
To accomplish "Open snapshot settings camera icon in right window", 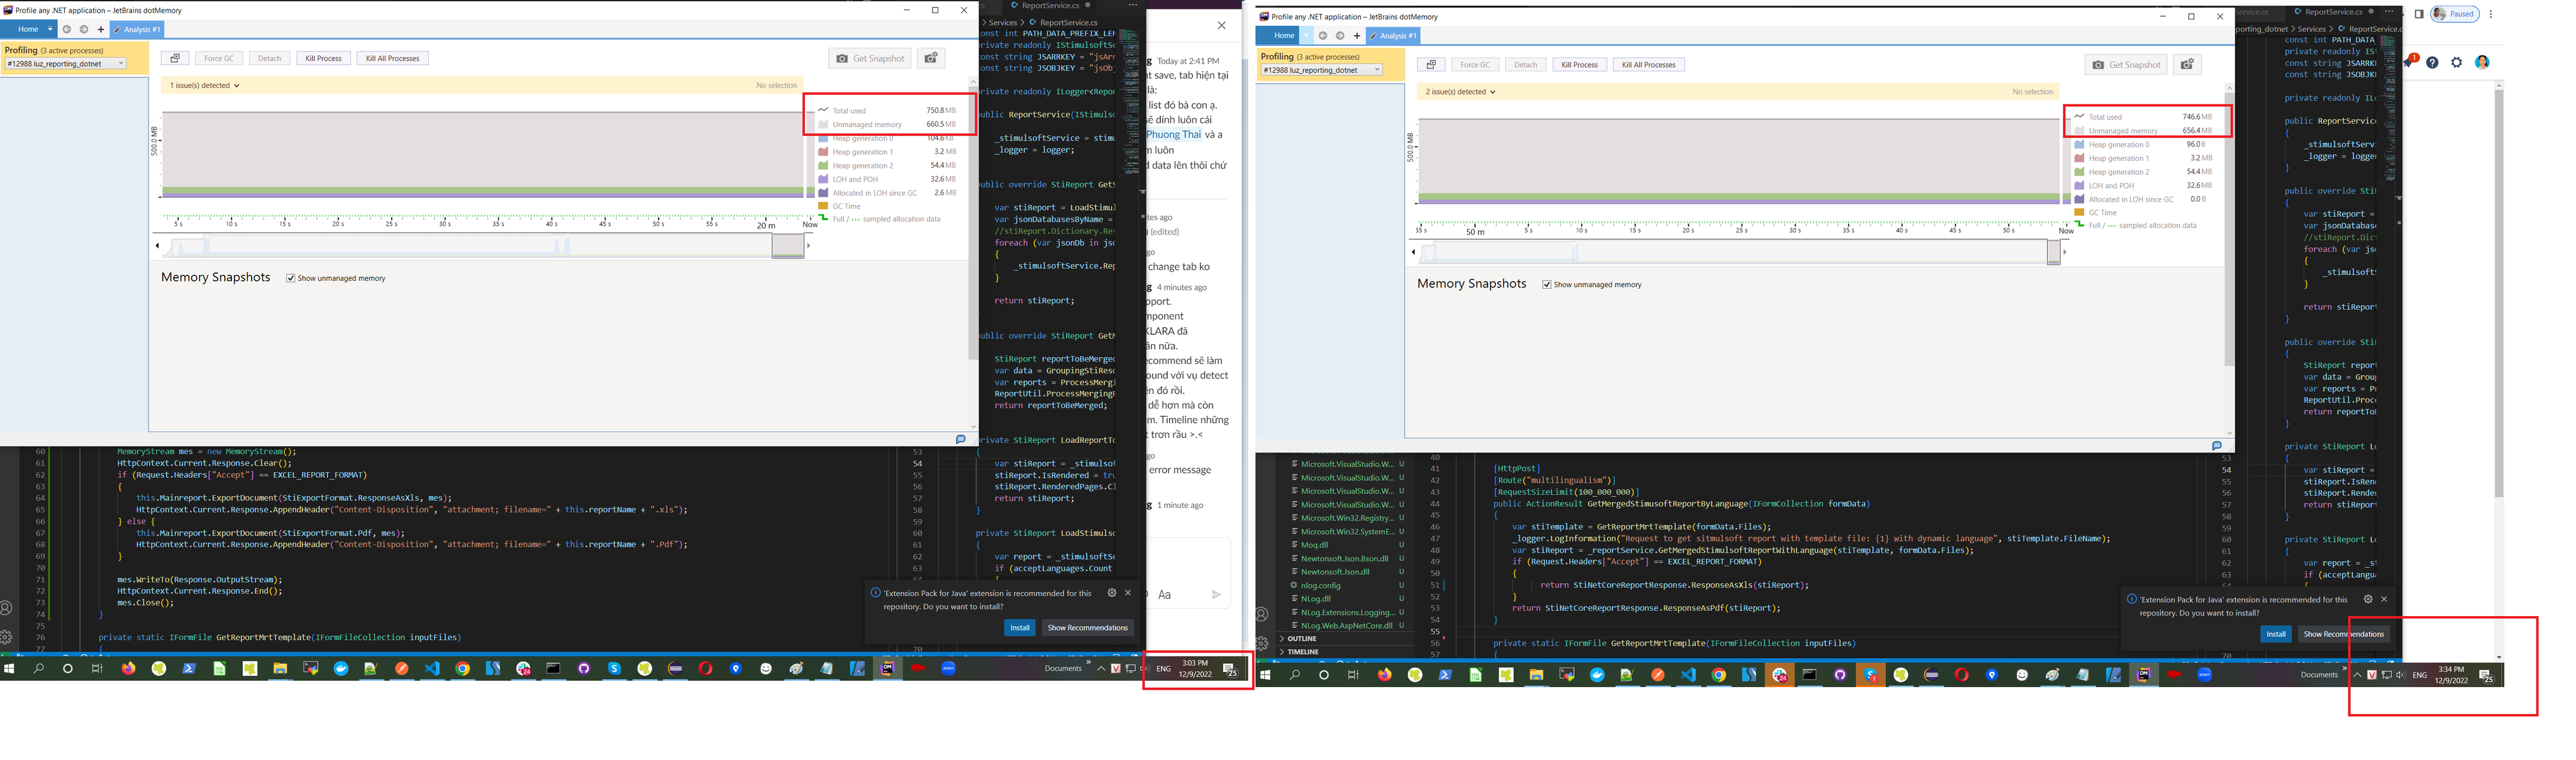I will (2187, 64).
